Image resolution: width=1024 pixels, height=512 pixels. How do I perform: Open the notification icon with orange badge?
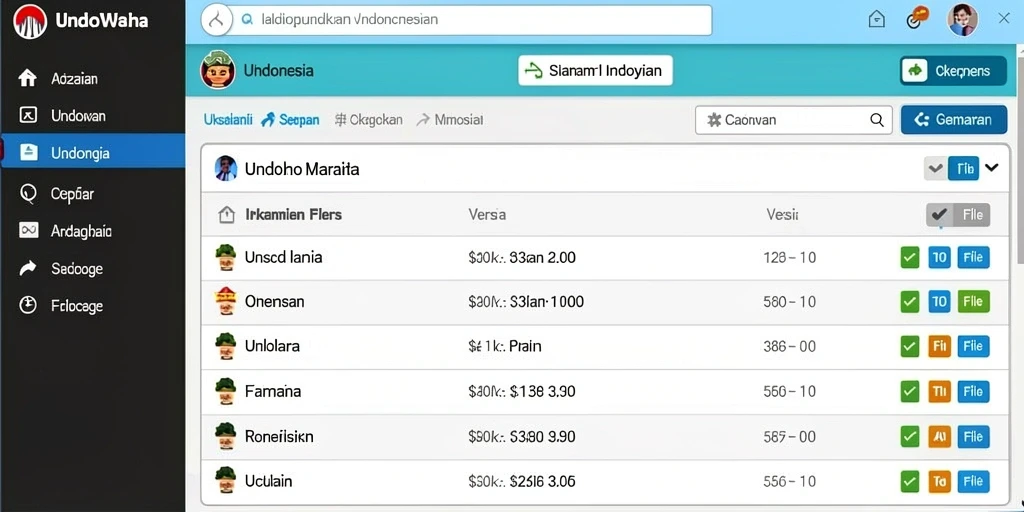[x=916, y=18]
